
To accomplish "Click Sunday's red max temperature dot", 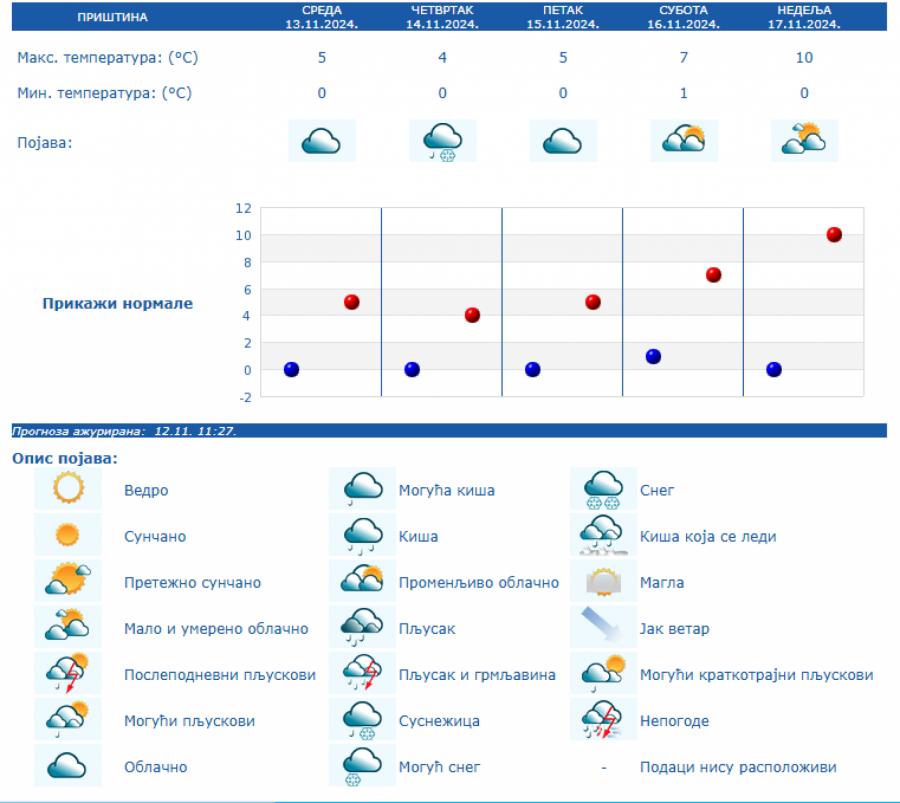I will pyautogui.click(x=834, y=235).
